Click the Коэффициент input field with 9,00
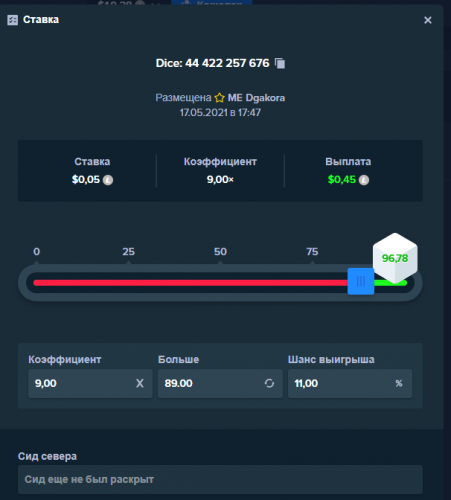Image resolution: width=451 pixels, height=500 pixels. 90,383
